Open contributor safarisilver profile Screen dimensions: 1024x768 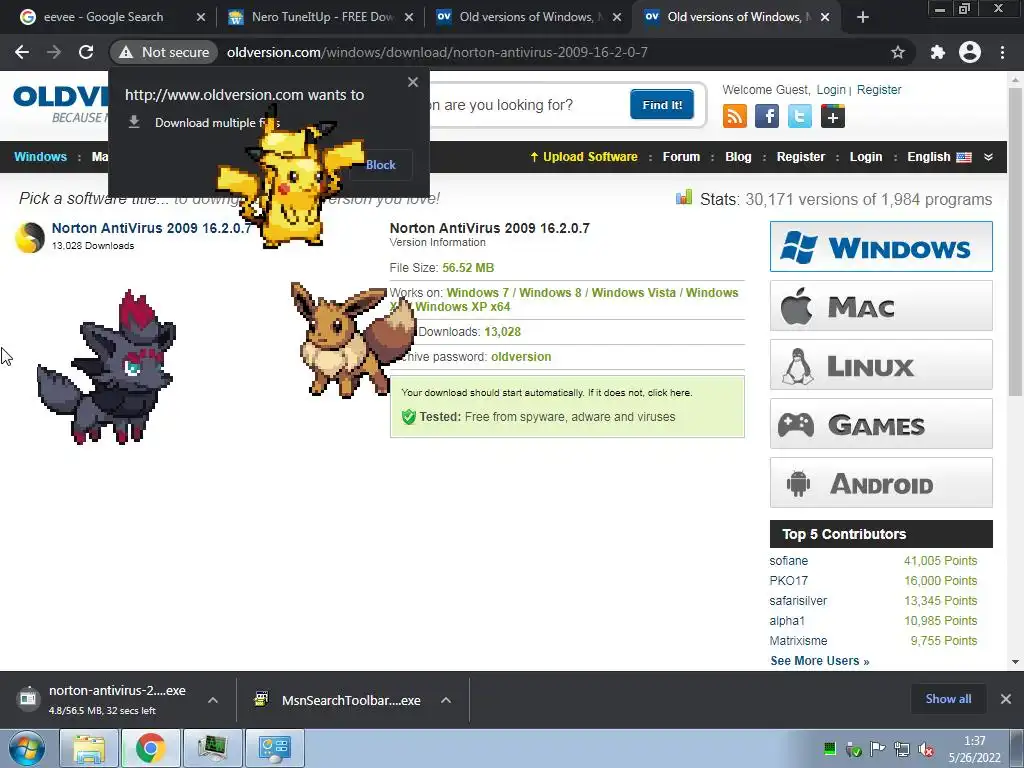click(x=798, y=601)
